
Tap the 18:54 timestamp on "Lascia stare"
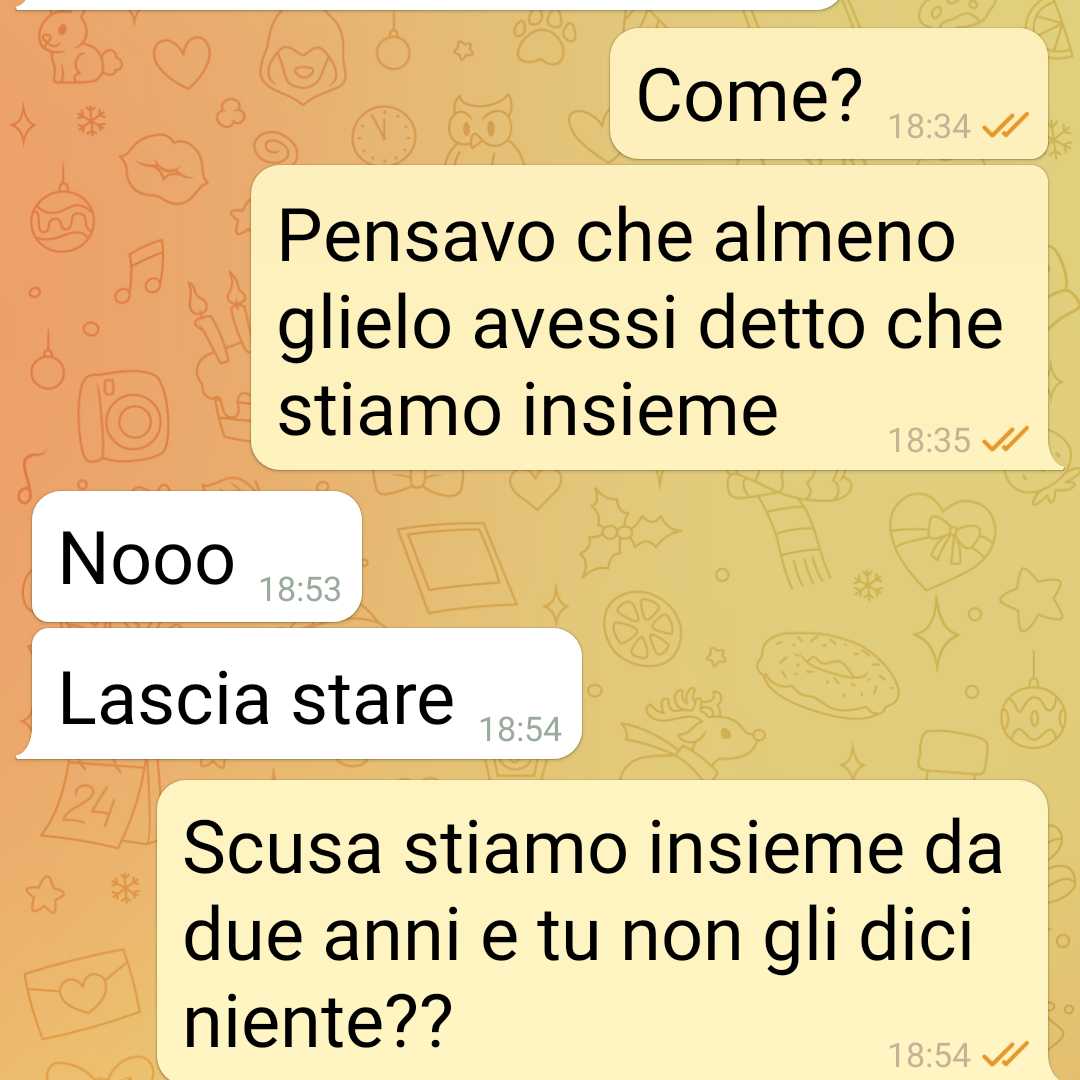[x=520, y=729]
